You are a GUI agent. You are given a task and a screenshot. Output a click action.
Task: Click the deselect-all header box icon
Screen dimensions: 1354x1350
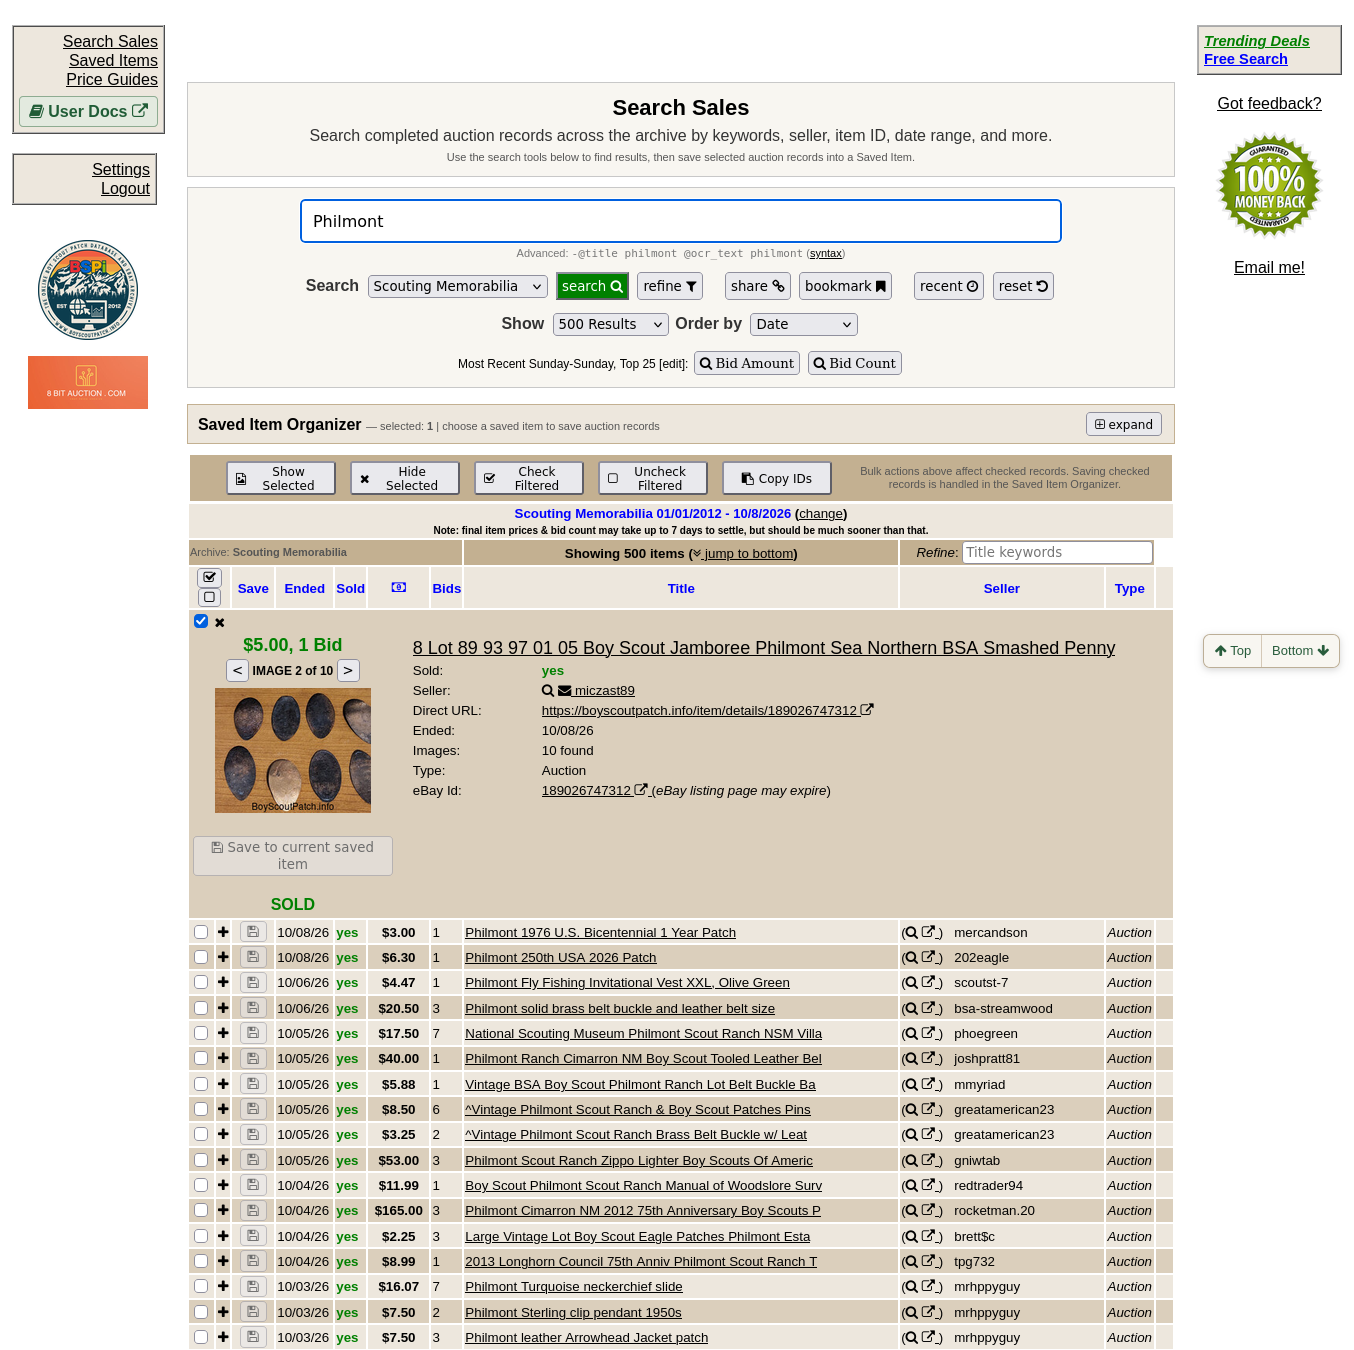point(209,597)
